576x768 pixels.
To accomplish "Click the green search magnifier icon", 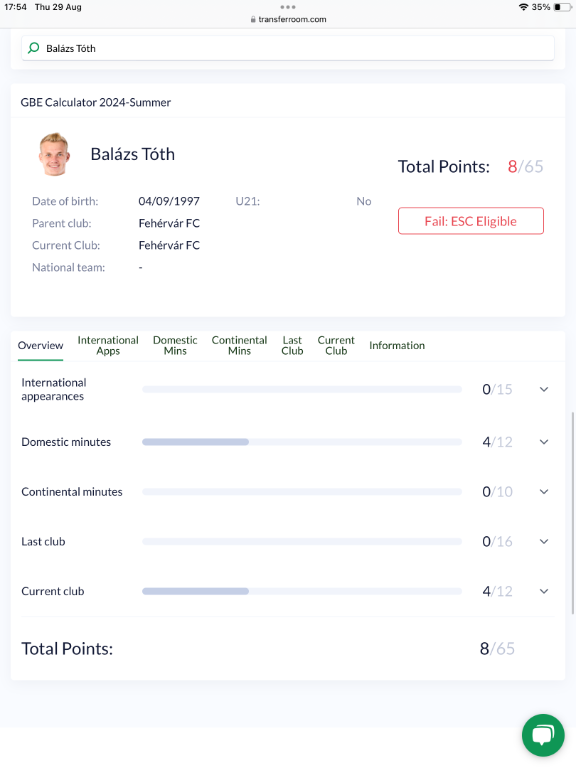I will click(x=33, y=48).
